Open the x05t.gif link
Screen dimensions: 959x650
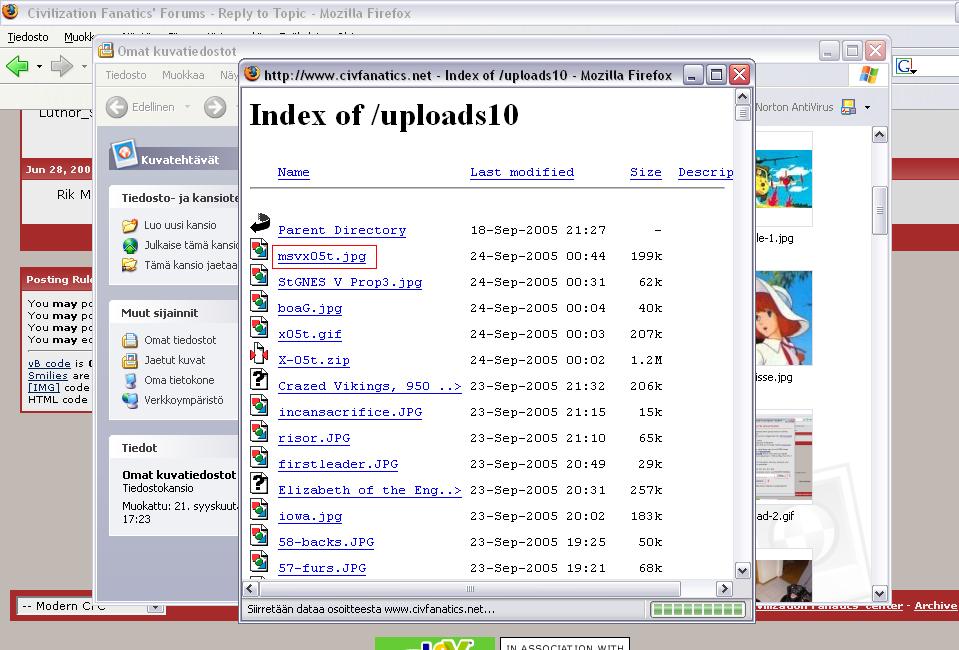[309, 334]
